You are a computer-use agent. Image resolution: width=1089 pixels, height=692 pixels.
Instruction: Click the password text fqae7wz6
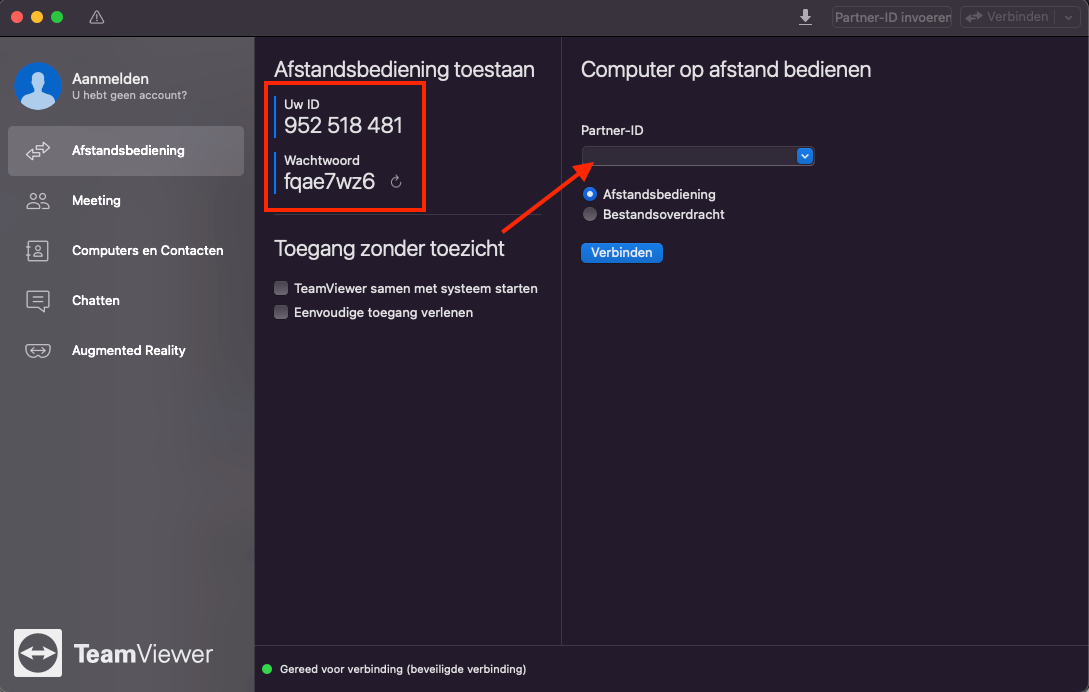click(329, 182)
